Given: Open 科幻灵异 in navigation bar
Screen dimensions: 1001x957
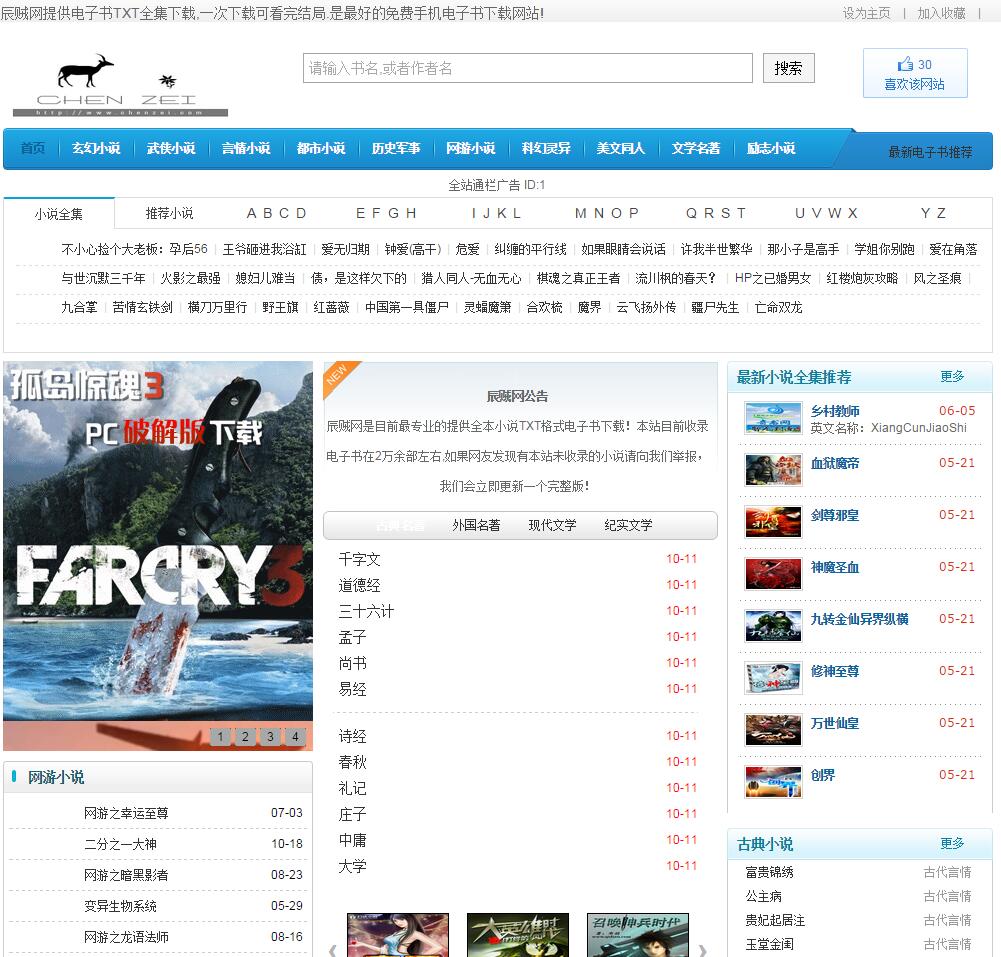Looking at the screenshot, I should point(546,148).
